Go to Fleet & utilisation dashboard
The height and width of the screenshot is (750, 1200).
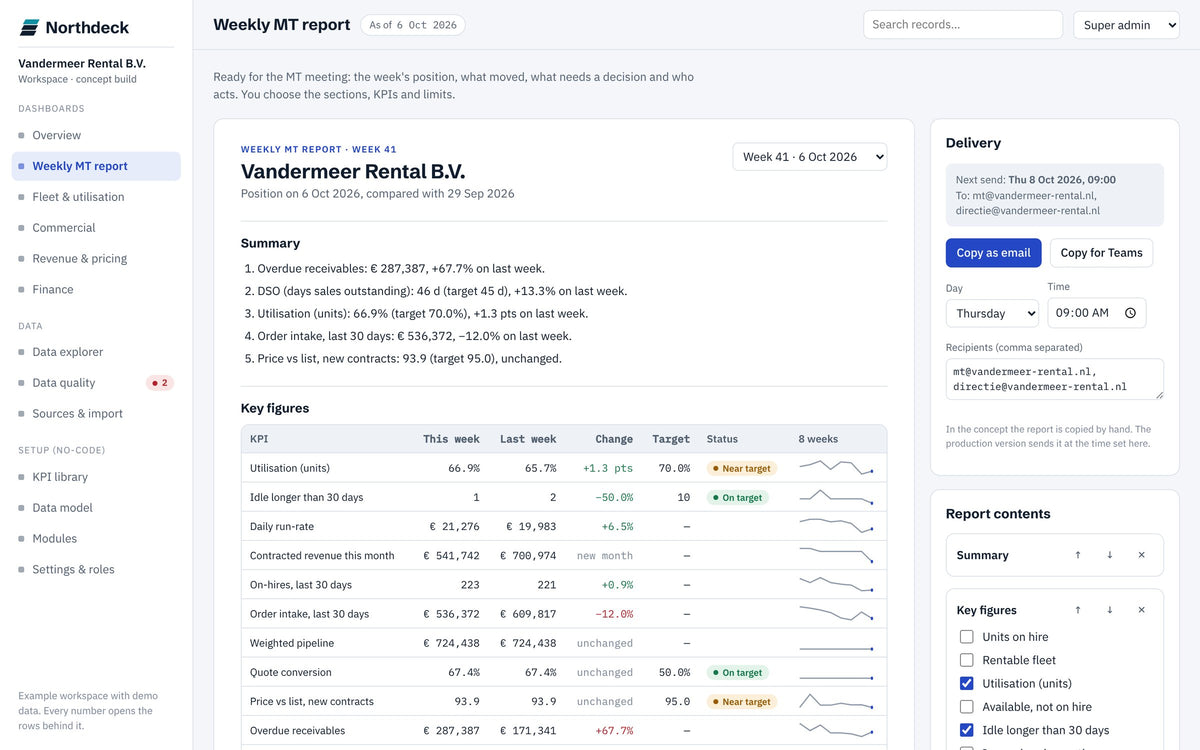coord(96,197)
